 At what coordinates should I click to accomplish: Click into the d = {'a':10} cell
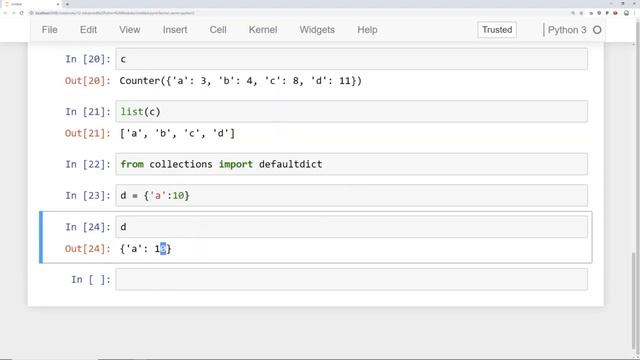click(351, 196)
